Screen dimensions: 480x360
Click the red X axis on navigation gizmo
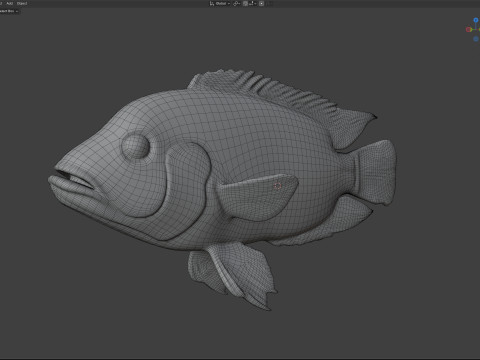(x=468, y=30)
